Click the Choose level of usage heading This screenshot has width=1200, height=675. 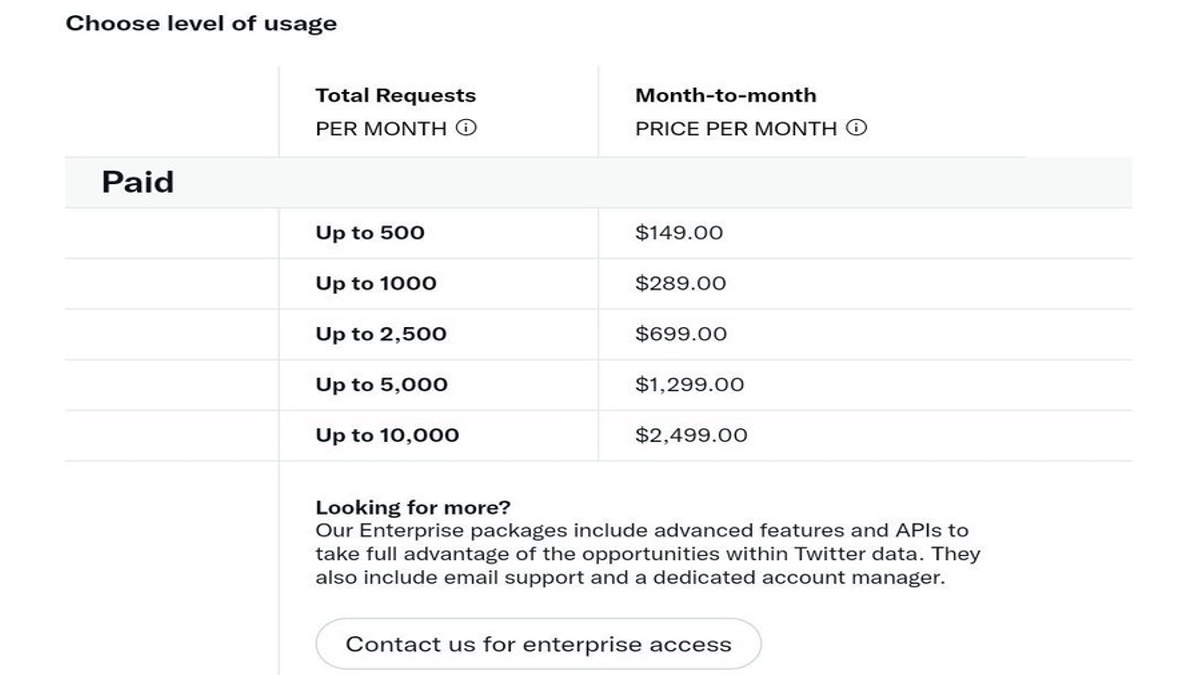[x=201, y=23]
